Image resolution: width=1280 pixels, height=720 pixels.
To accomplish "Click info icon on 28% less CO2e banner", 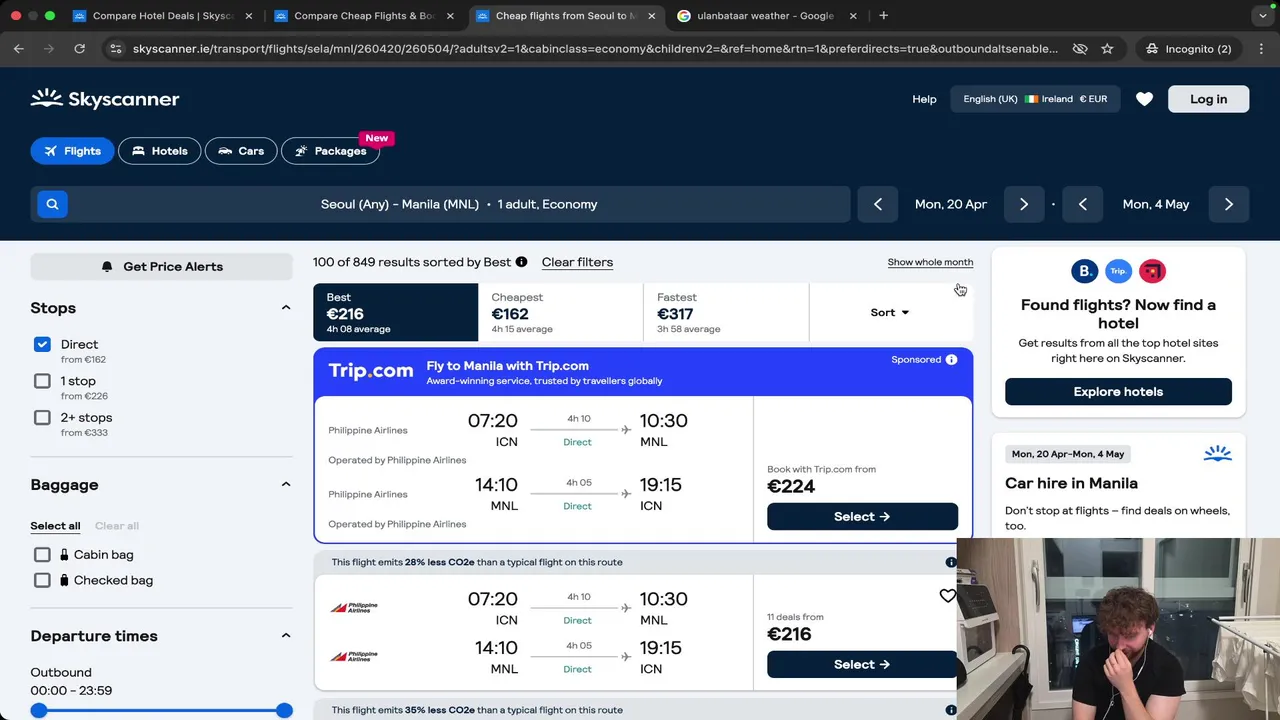I will pyautogui.click(x=951, y=562).
